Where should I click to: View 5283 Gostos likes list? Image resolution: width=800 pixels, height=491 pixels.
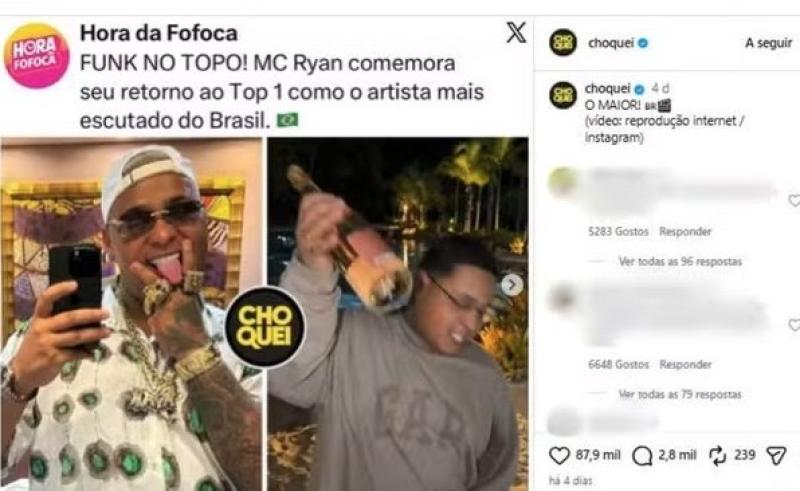618,232
